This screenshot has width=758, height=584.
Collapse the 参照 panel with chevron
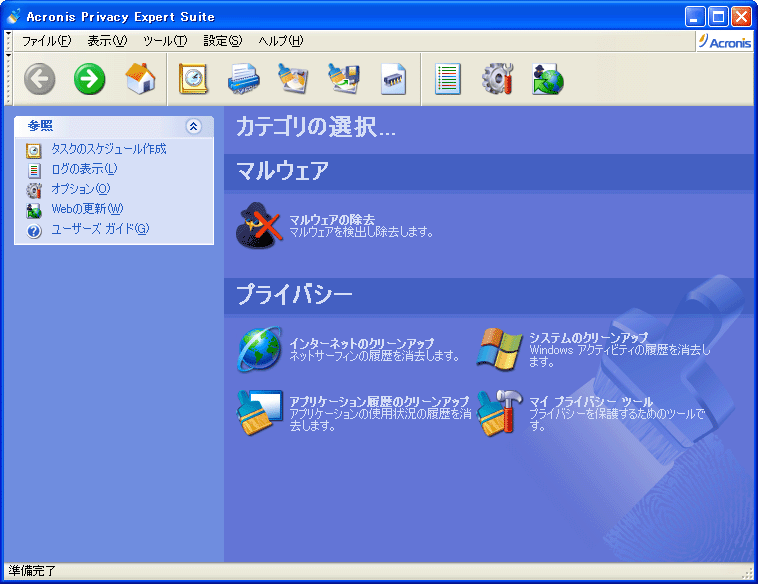click(x=193, y=126)
